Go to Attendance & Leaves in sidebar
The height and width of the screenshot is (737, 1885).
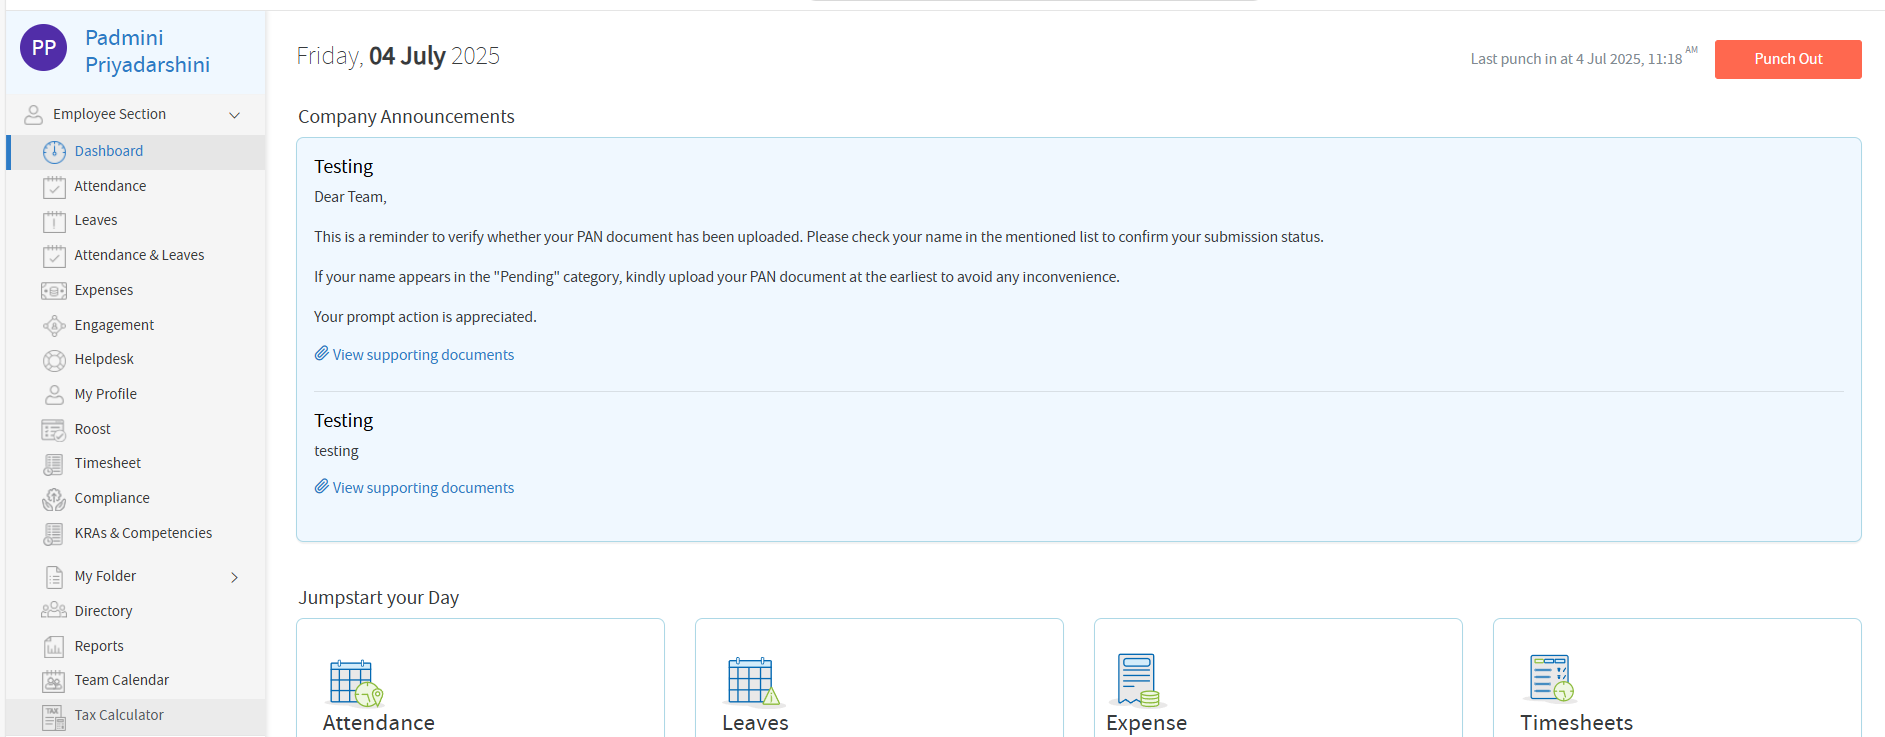tap(139, 255)
